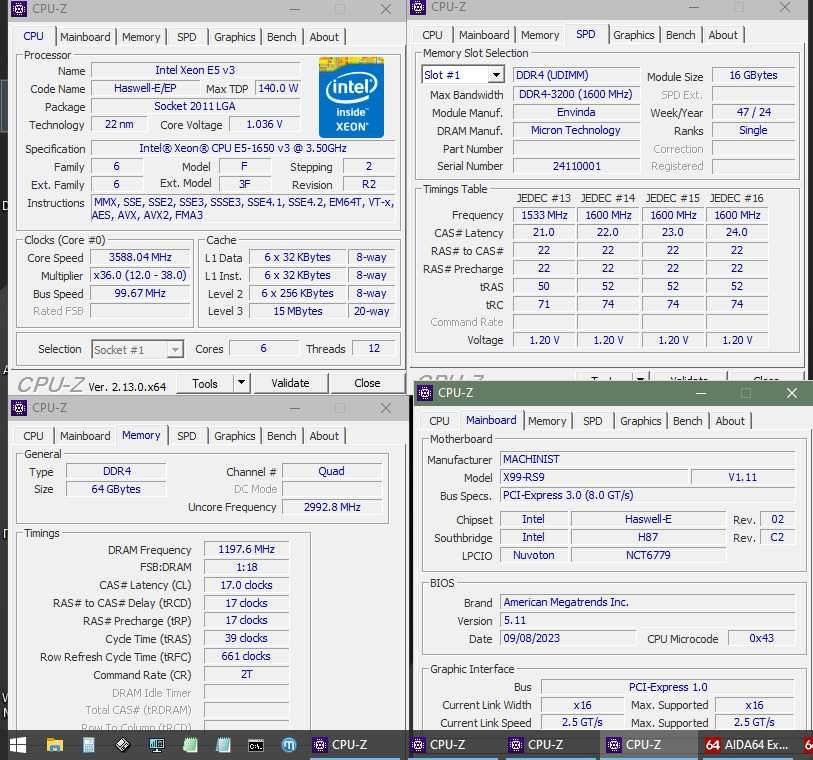Click the JEDEC #16 CAS# Latency 24.0 cell
The height and width of the screenshot is (760, 813).
737,232
